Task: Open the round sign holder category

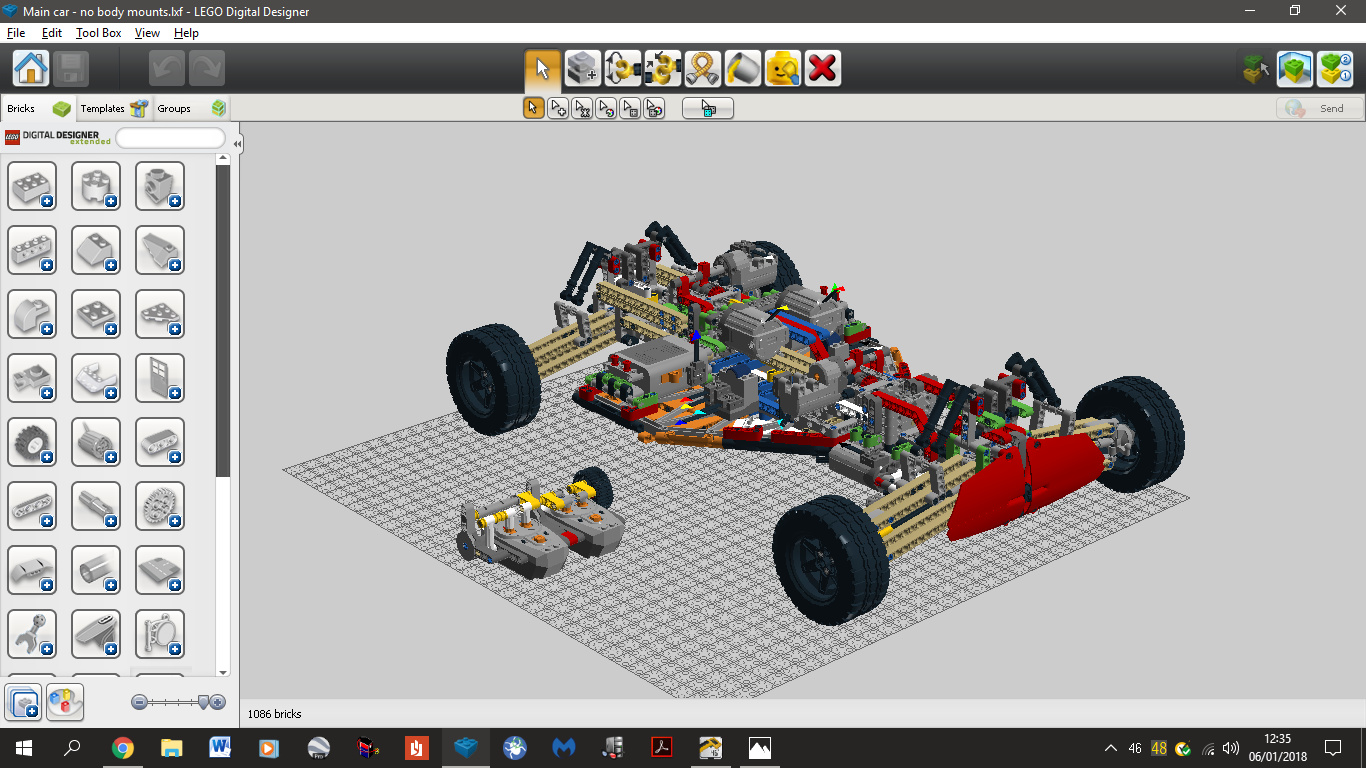Action: click(160, 634)
